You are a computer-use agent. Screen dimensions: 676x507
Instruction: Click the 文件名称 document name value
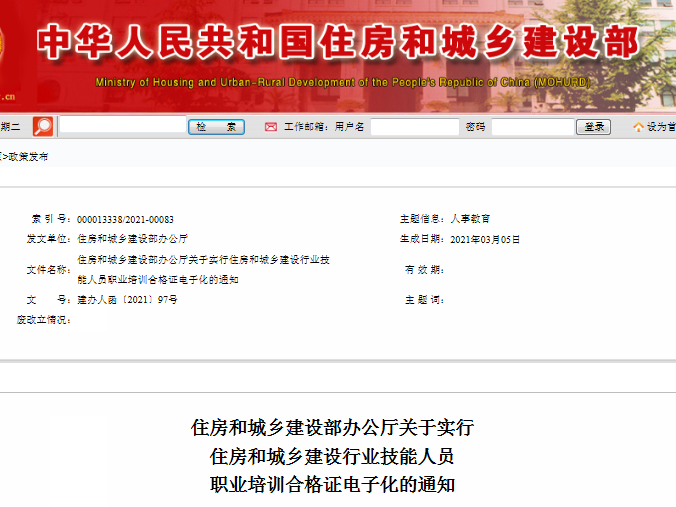point(203,270)
